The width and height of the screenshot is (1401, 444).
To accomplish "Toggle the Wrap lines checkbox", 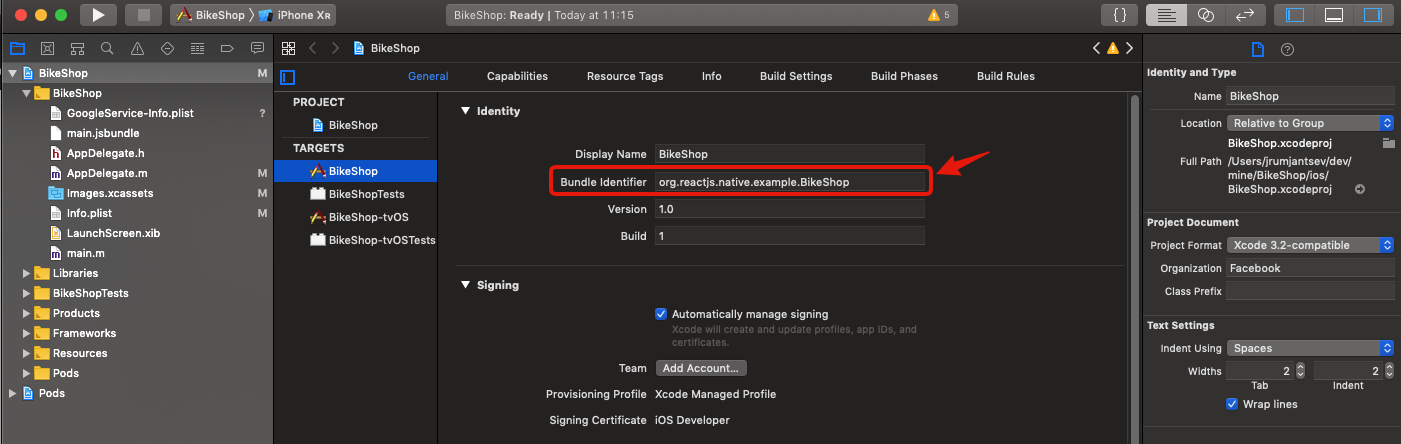I will 1233,404.
